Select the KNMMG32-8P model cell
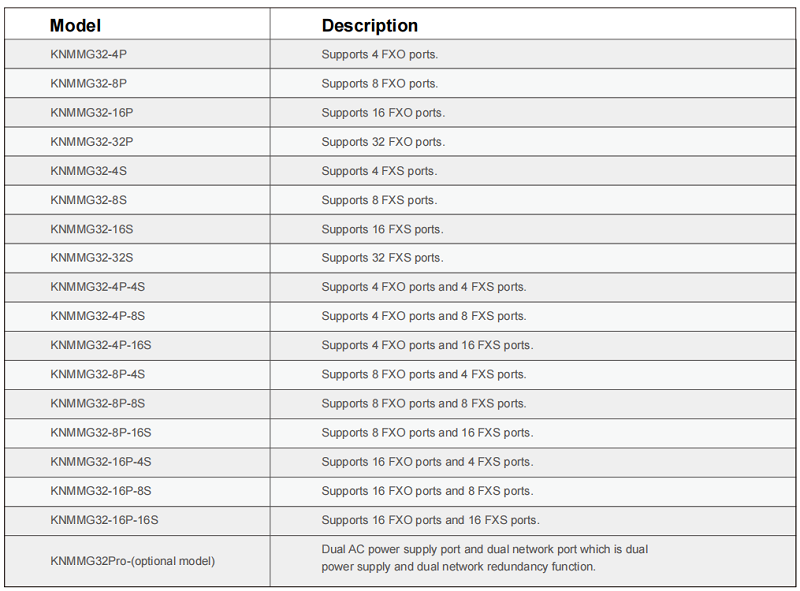 point(88,84)
